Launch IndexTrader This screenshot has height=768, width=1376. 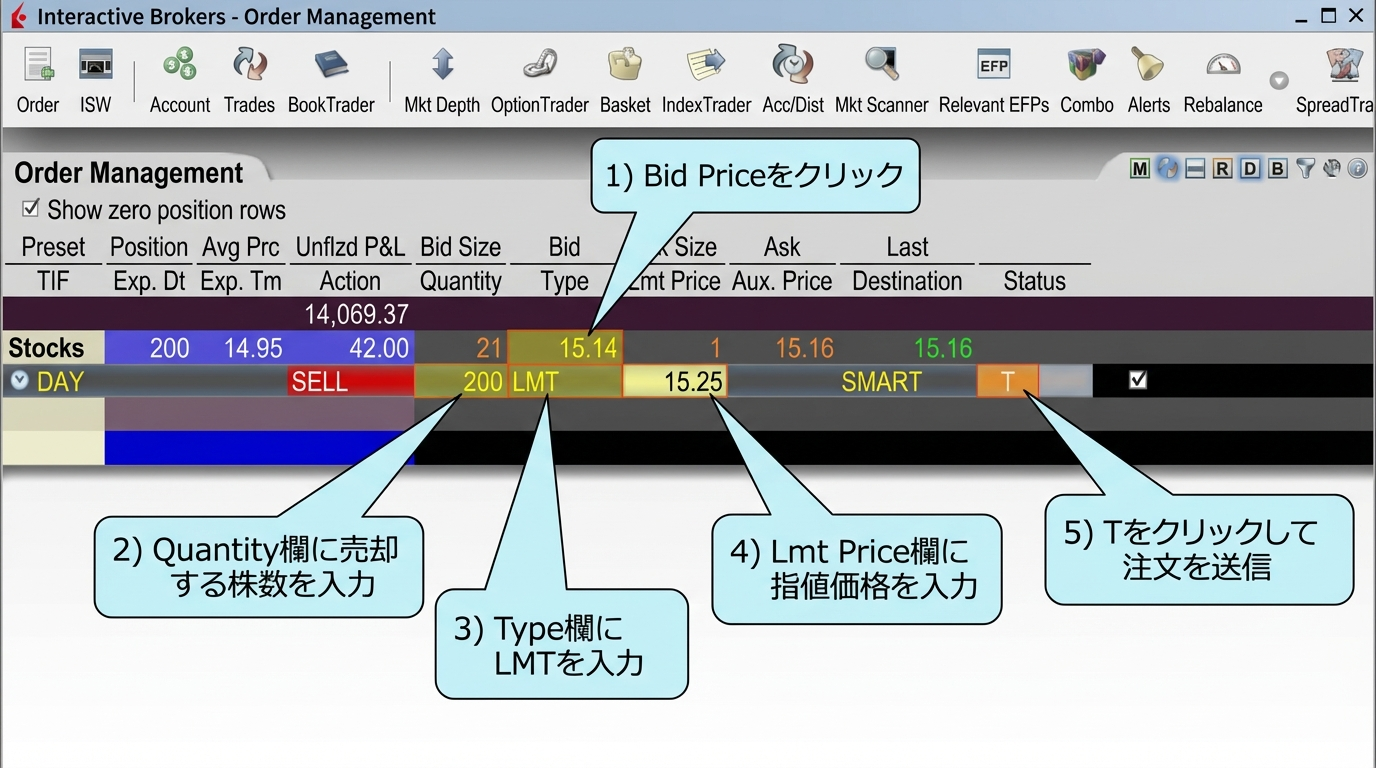pyautogui.click(x=706, y=81)
